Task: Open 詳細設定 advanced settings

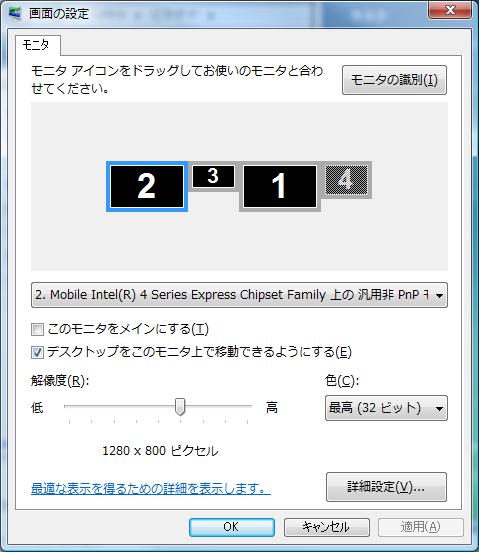Action: click(x=386, y=487)
